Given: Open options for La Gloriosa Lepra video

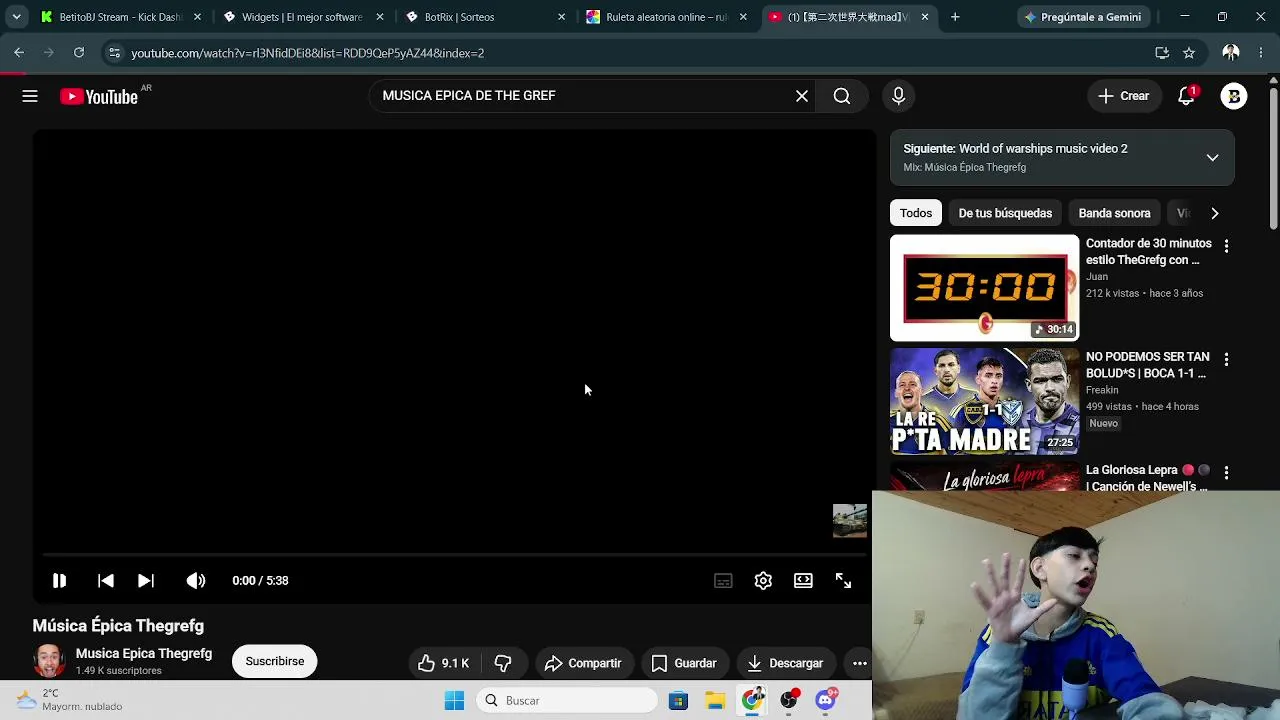Looking at the screenshot, I should [1226, 472].
